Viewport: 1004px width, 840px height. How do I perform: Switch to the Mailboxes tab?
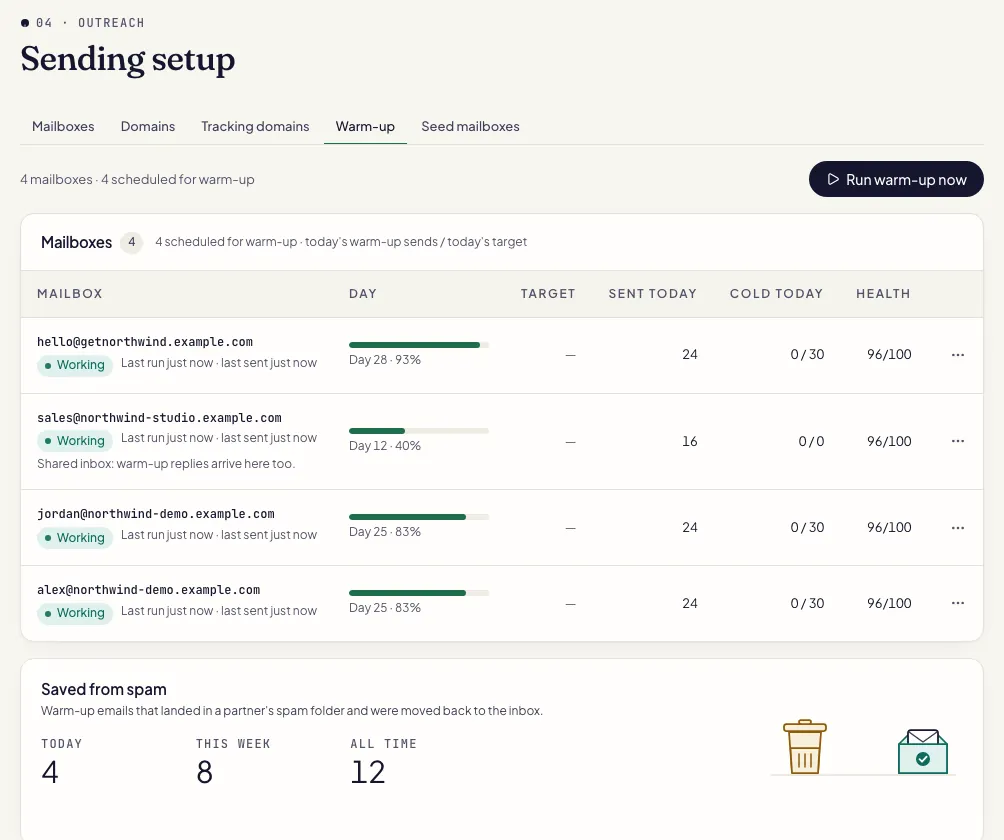pos(63,126)
